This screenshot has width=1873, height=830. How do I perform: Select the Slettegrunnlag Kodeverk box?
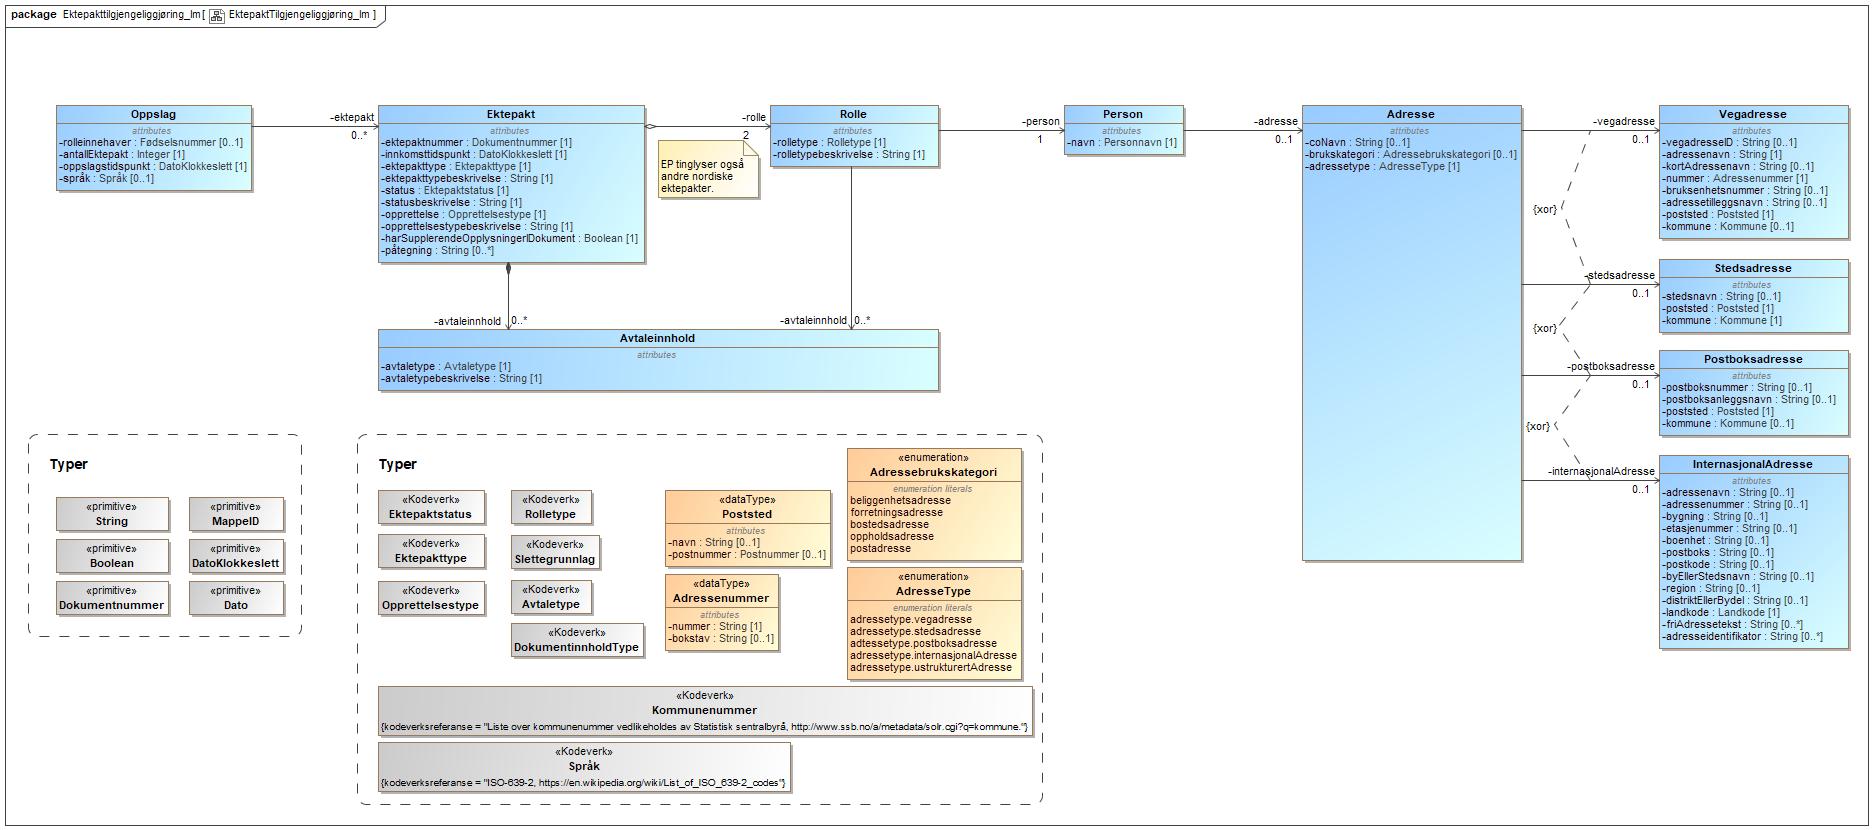[555, 552]
